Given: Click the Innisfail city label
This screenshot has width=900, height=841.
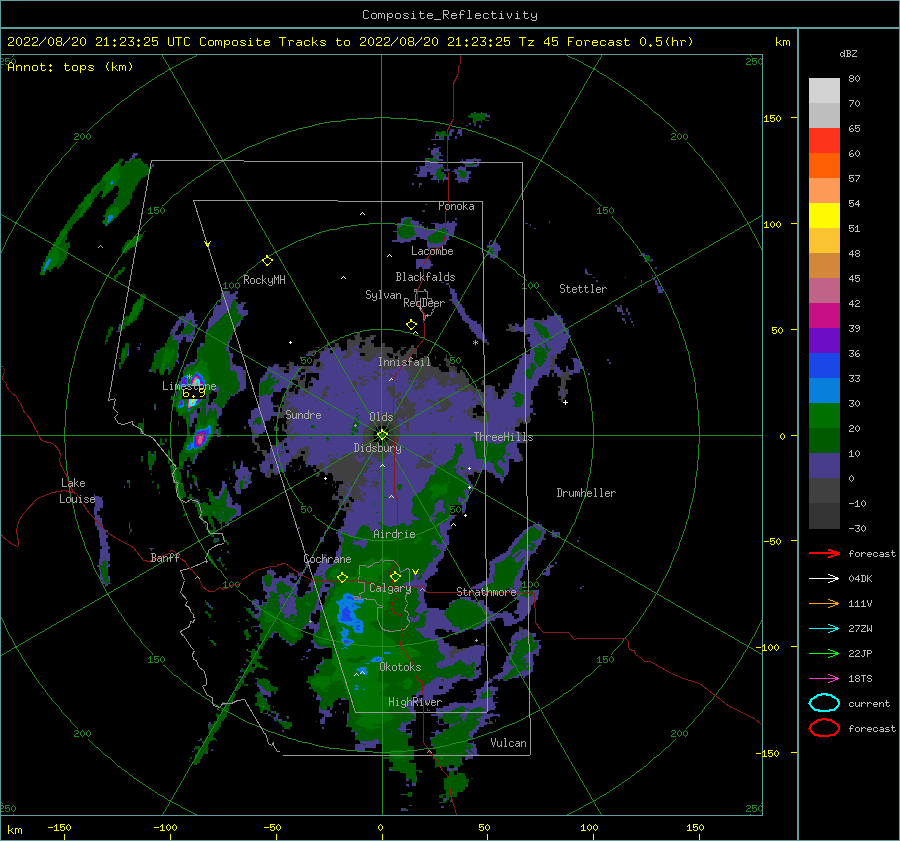Looking at the screenshot, I should tap(404, 362).
